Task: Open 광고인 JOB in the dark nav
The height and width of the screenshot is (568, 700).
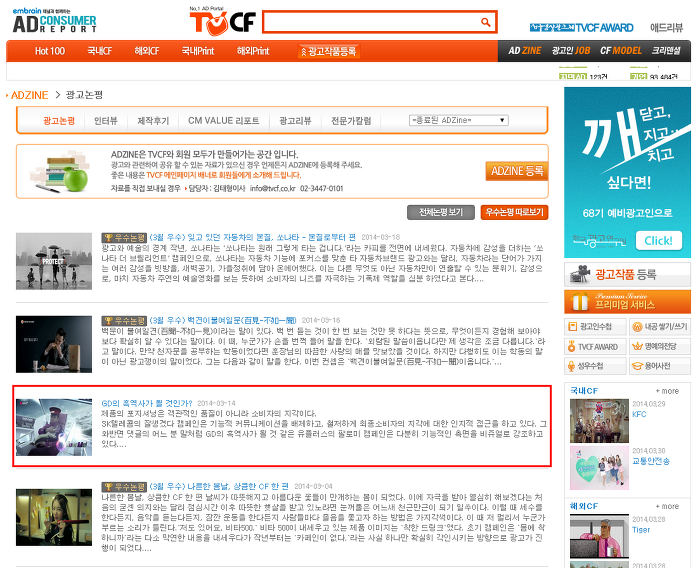Action: 571,51
